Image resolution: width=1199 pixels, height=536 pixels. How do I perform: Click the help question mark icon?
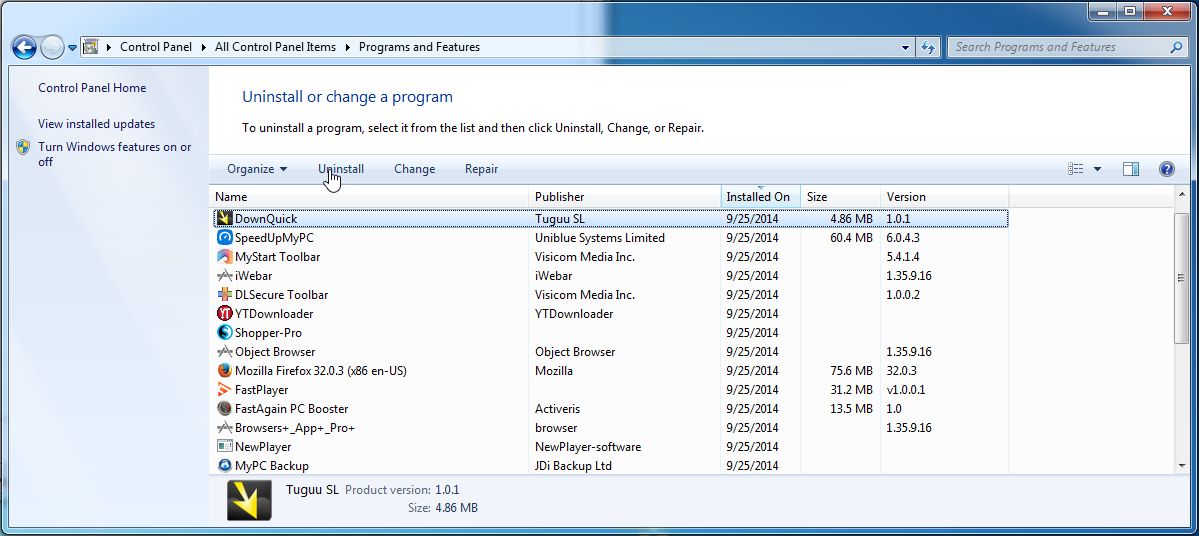1166,169
